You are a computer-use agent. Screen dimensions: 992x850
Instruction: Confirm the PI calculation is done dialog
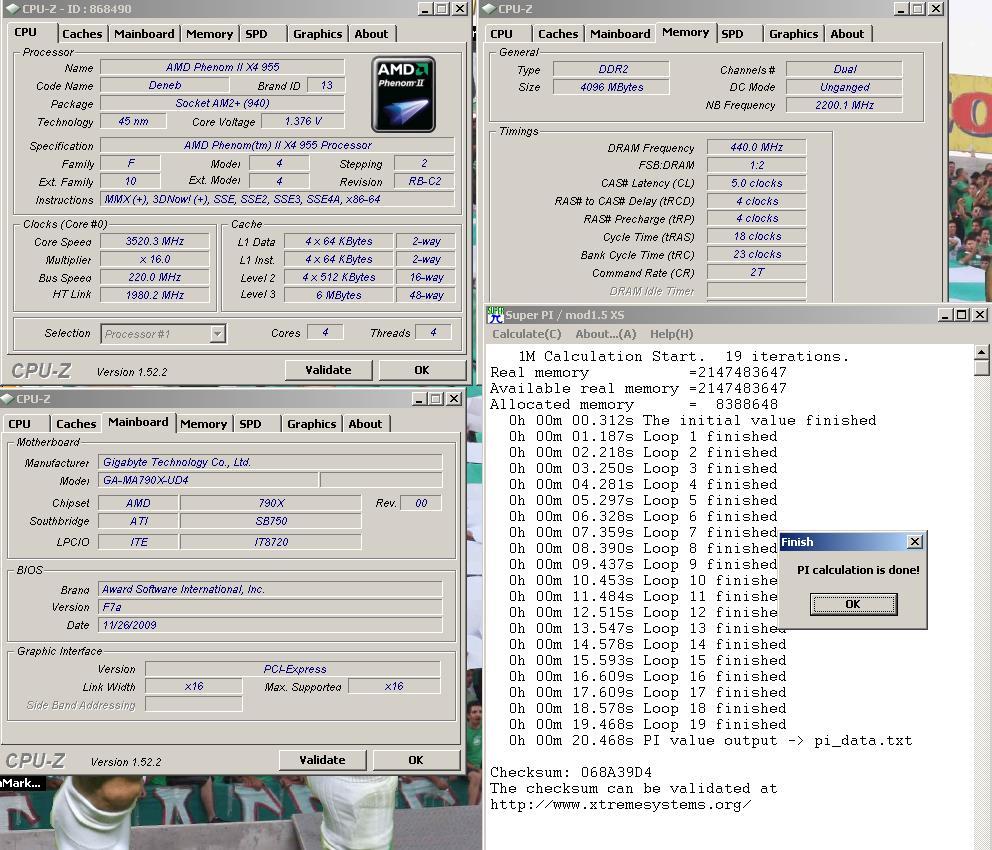click(853, 604)
